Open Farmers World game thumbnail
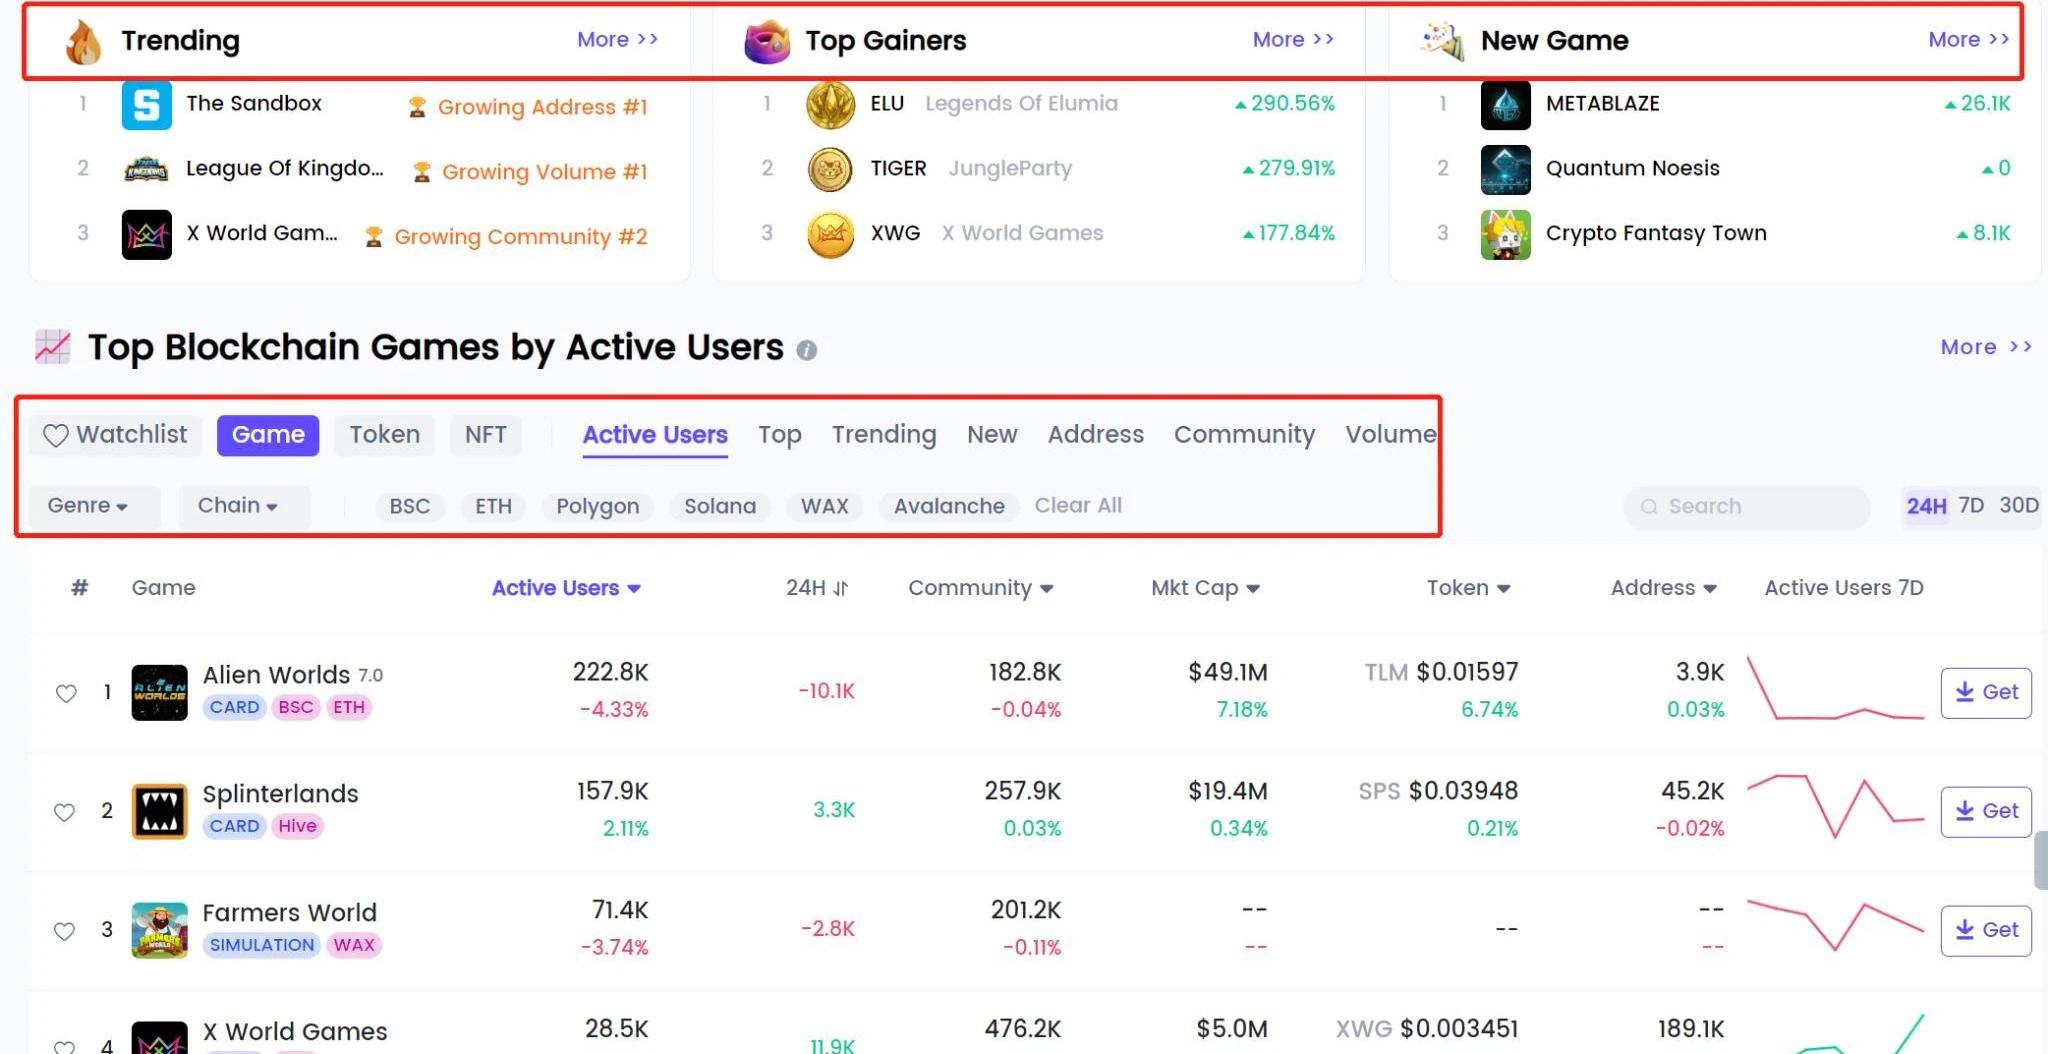 pyautogui.click(x=159, y=930)
